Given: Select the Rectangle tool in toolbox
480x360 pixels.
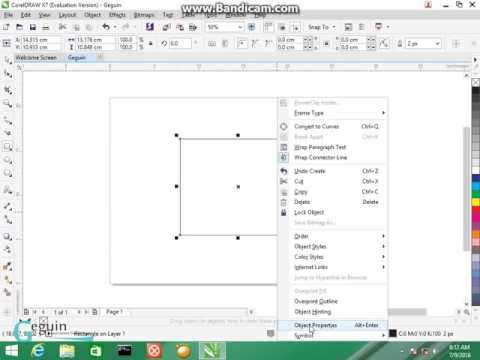Looking at the screenshot, I should coord(7,147).
